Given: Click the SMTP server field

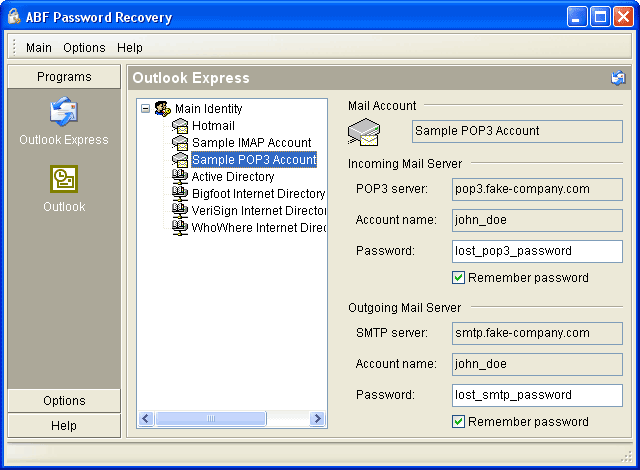Looking at the screenshot, I should 537,333.
